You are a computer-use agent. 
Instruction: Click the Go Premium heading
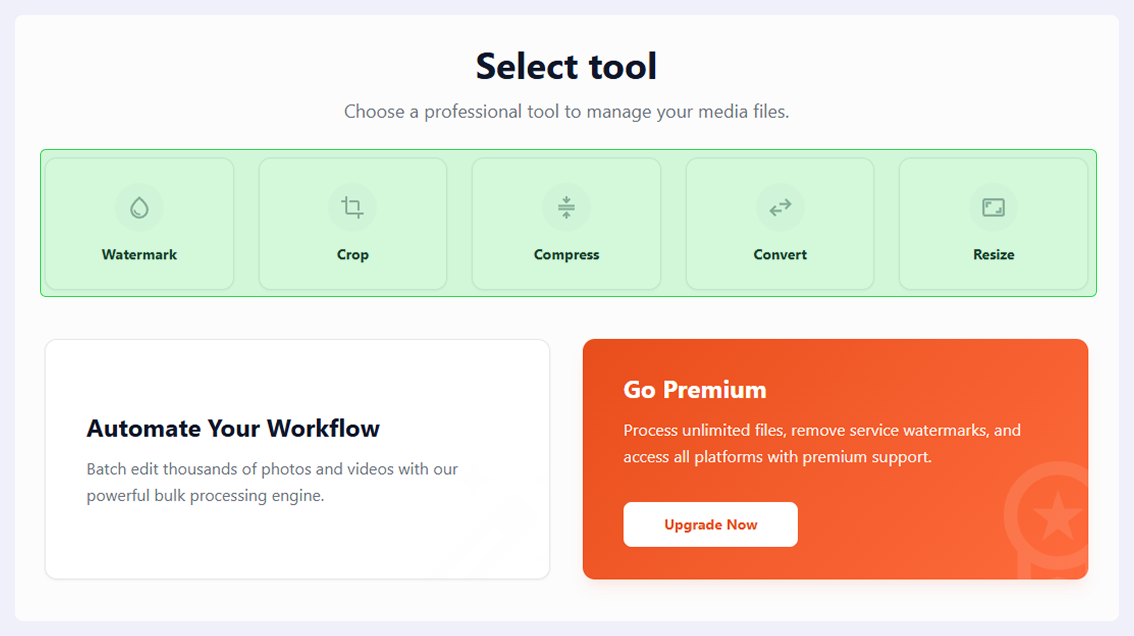coord(694,389)
